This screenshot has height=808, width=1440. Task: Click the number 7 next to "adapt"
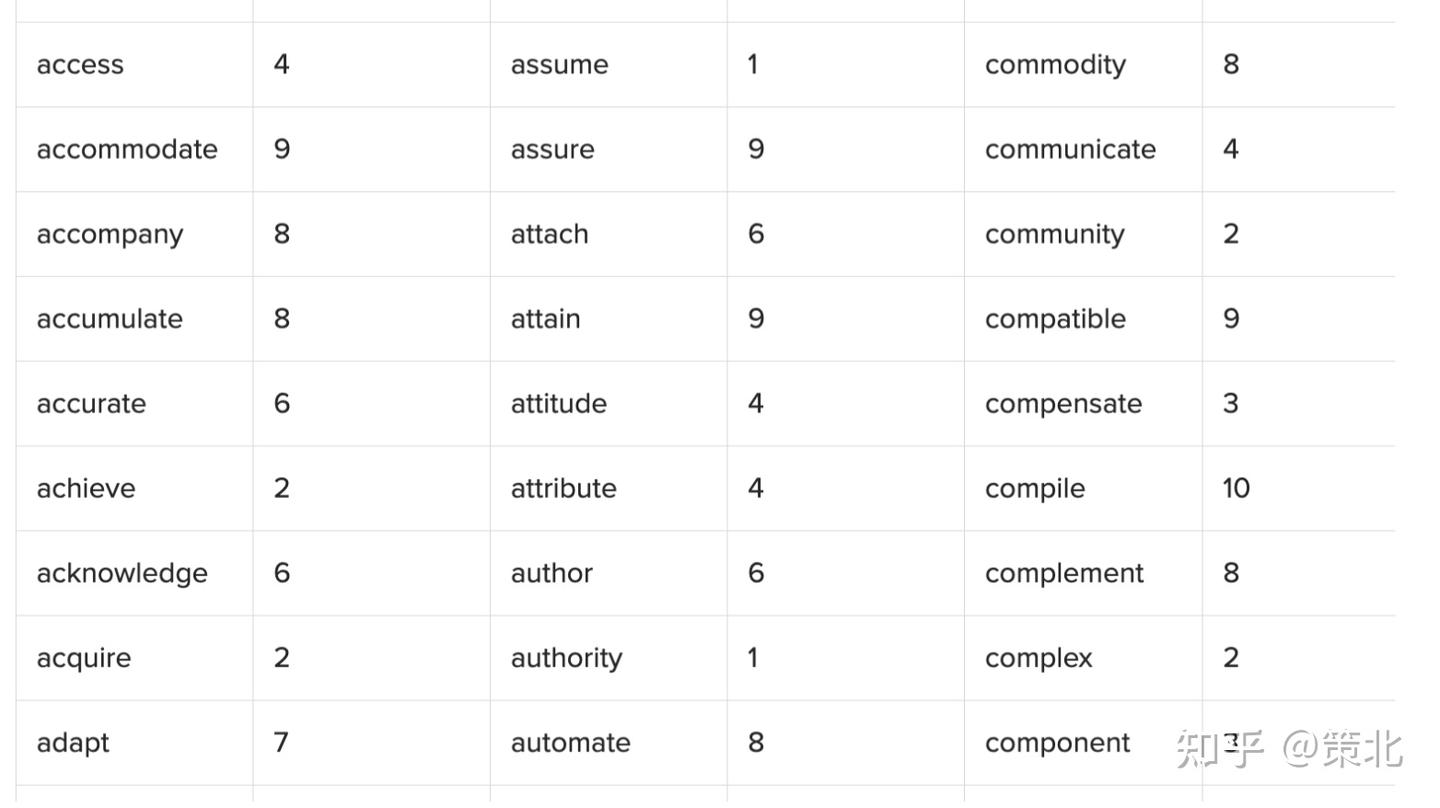click(x=281, y=742)
